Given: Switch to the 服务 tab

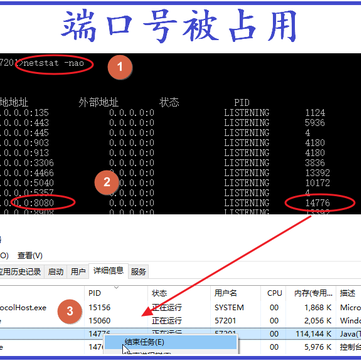Looking at the screenshot, I should (138, 272).
